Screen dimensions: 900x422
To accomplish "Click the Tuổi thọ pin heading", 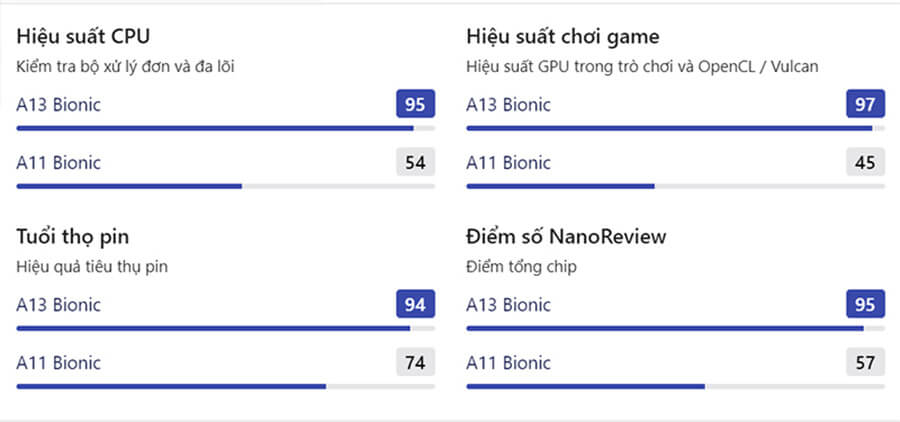I will point(72,237).
